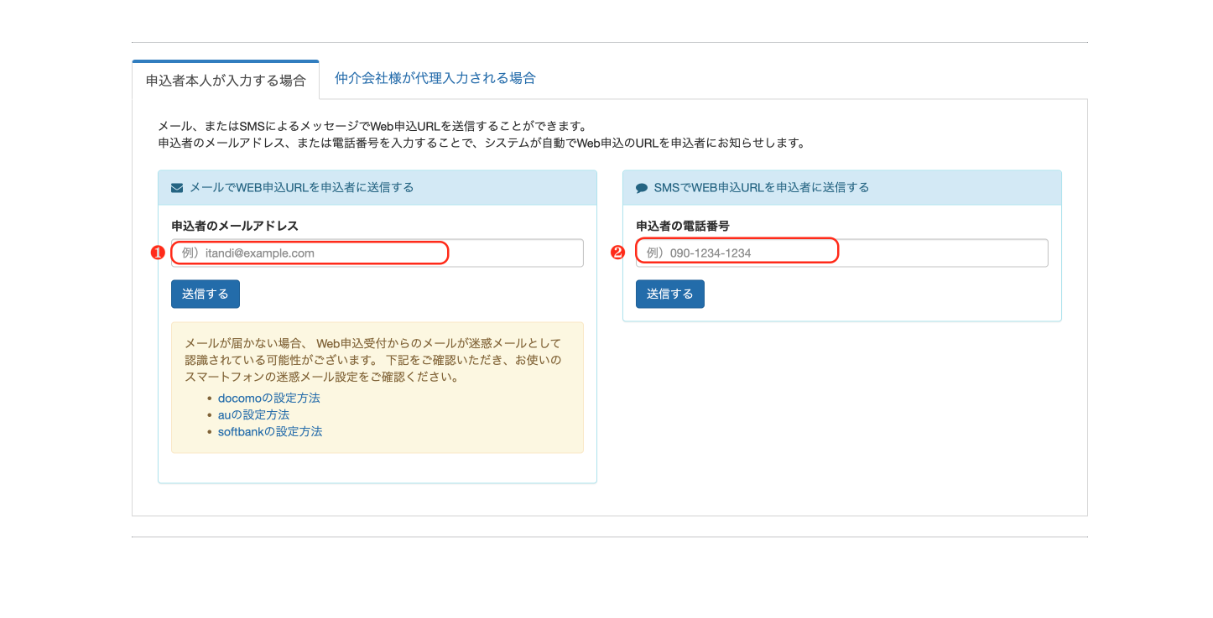The height and width of the screenshot is (618, 1213).
Task: Focus the 申込者の電話番号 input field
Action: (842, 253)
